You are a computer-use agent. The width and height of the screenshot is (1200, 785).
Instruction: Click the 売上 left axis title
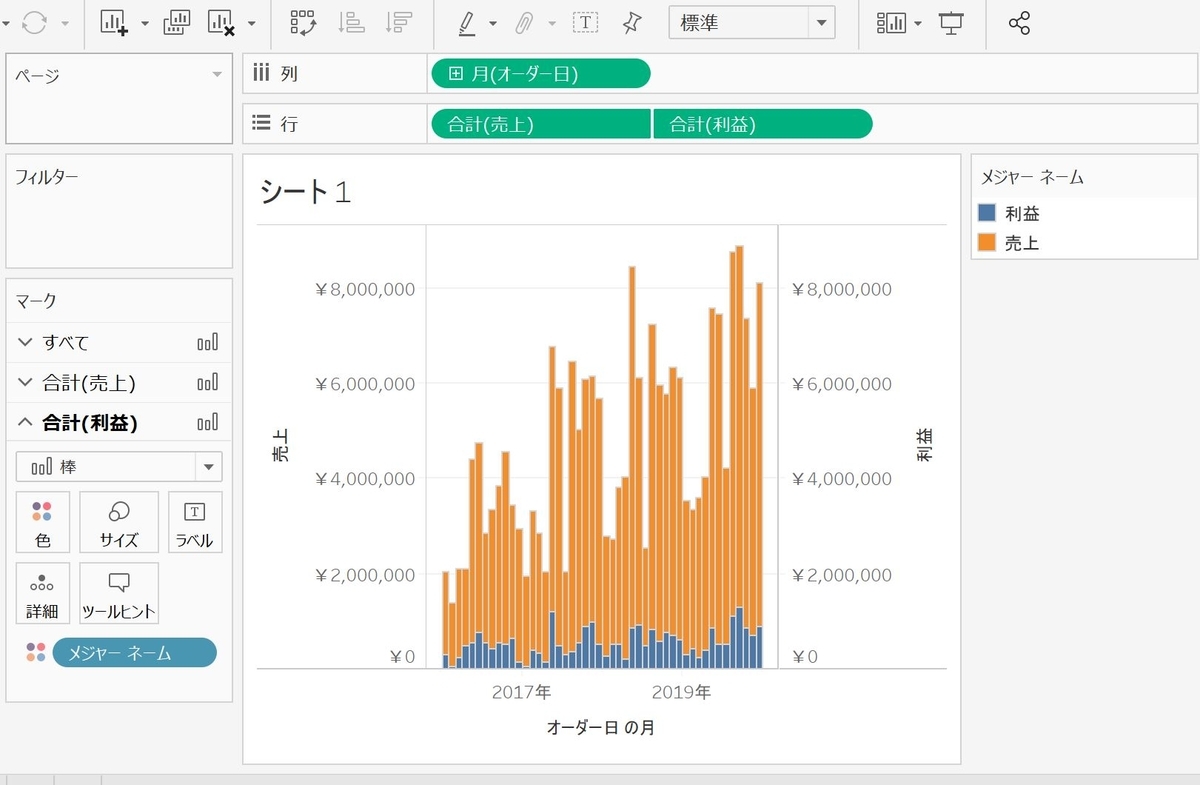pos(281,444)
